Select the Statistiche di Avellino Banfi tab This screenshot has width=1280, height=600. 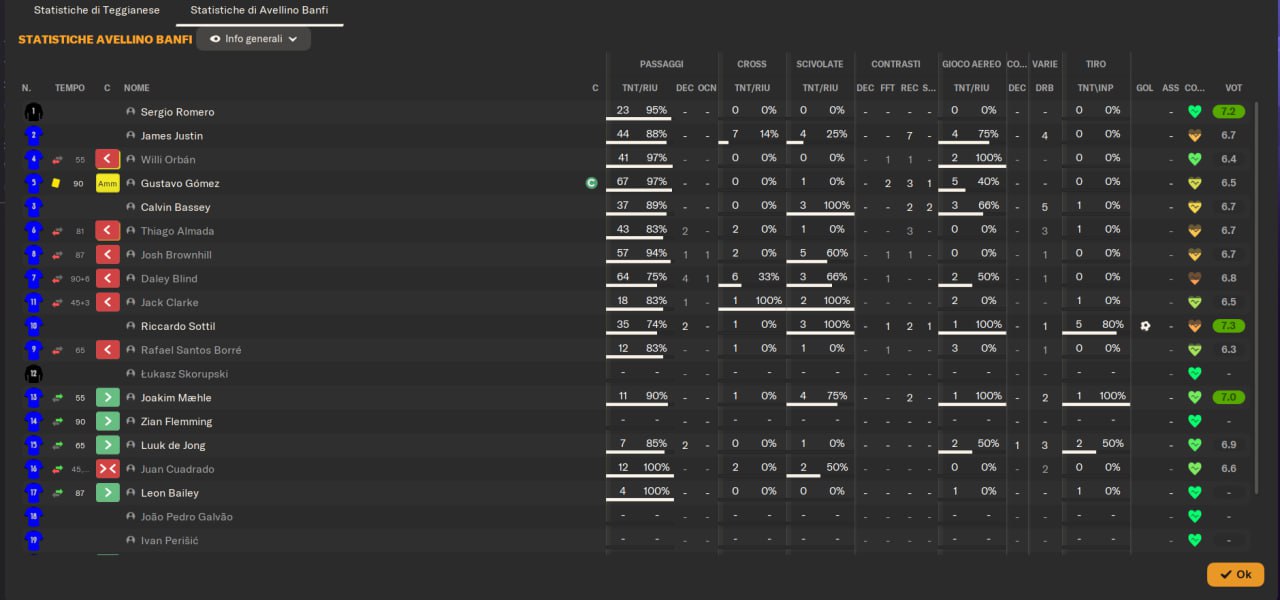coord(259,12)
